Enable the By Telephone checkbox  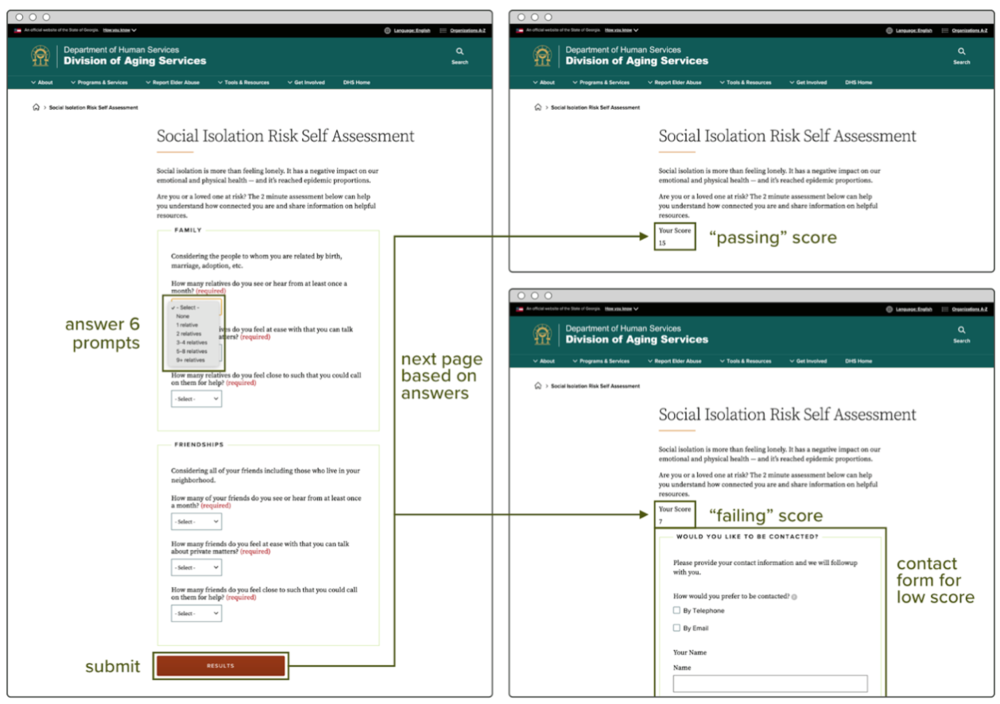(676, 610)
